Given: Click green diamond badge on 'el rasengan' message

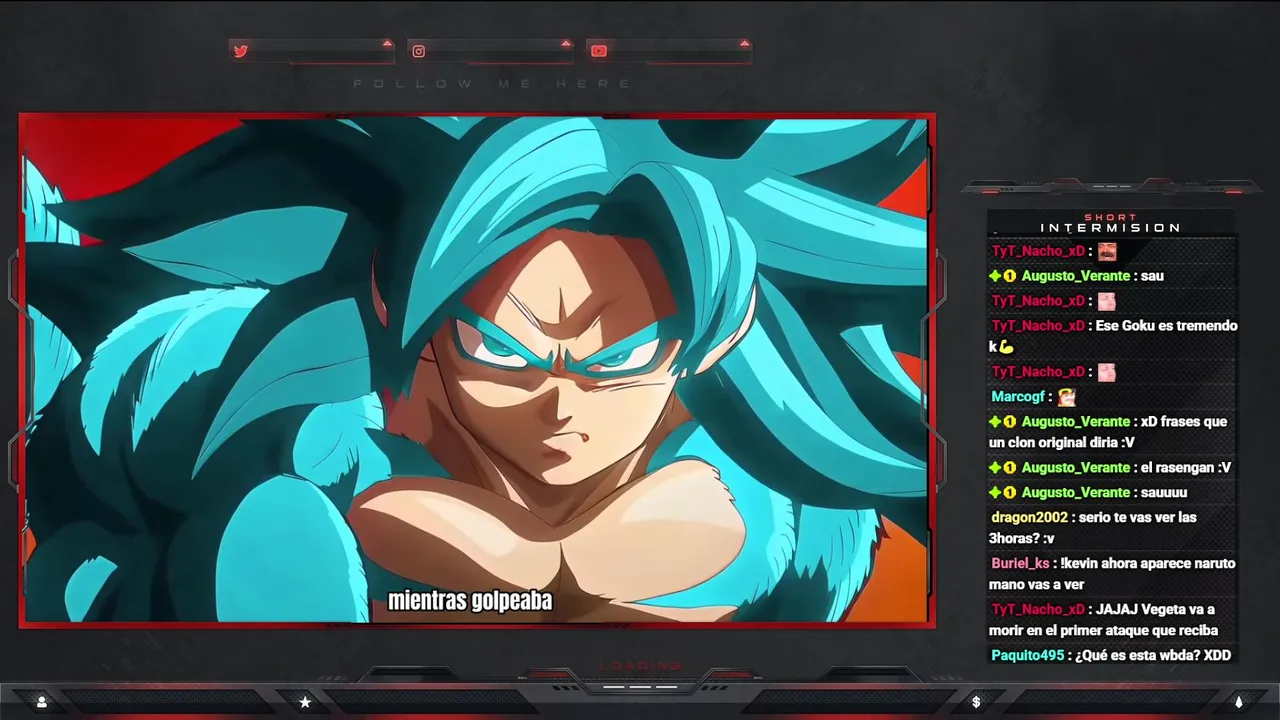Looking at the screenshot, I should [x=995, y=468].
